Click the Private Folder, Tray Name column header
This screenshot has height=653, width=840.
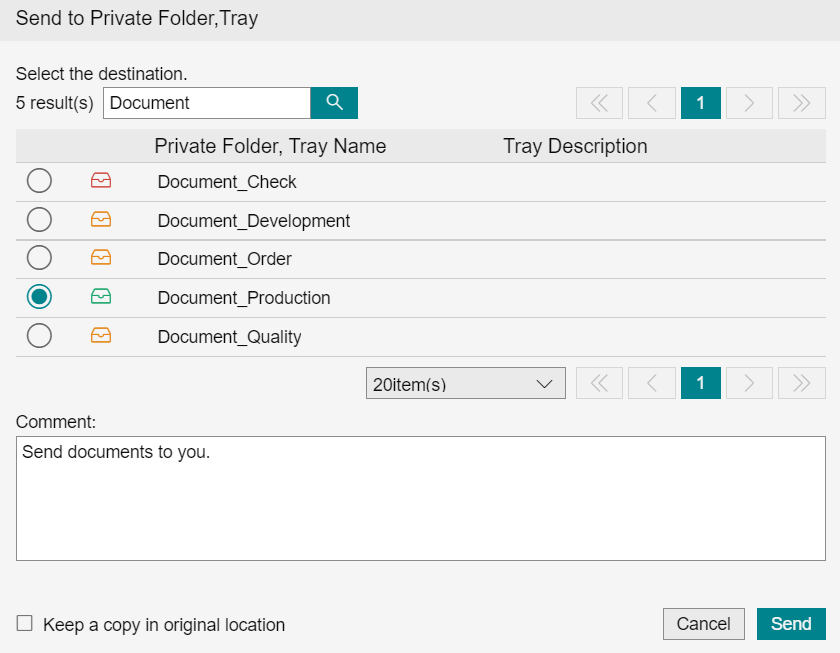point(270,146)
